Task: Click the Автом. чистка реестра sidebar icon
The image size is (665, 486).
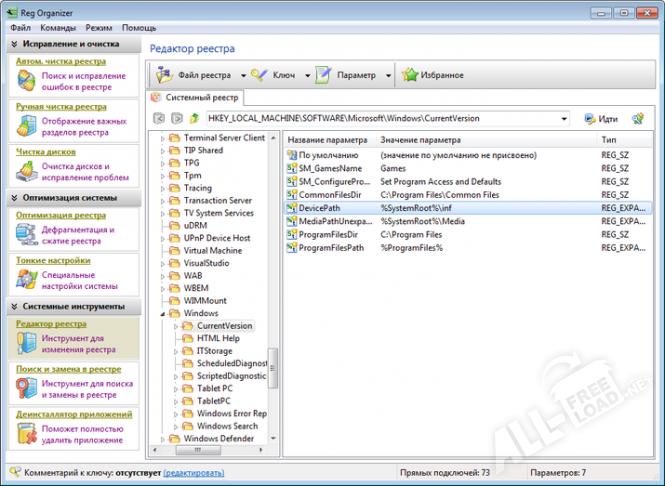Action: click(x=26, y=82)
